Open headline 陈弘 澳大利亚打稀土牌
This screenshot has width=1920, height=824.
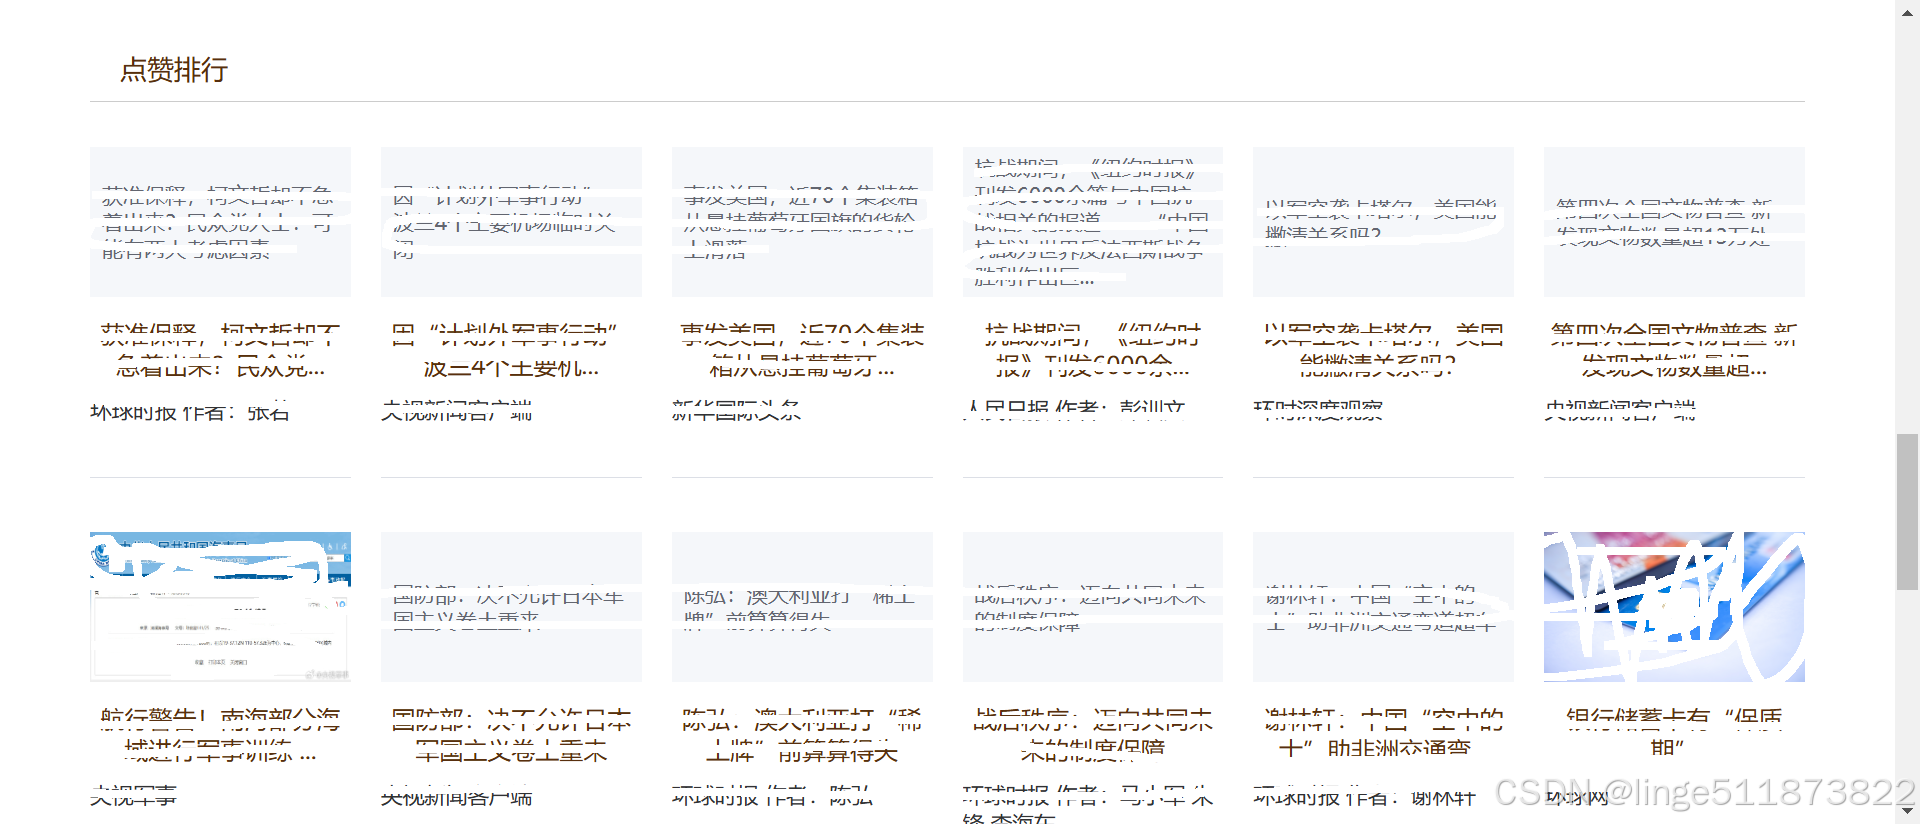coord(802,735)
